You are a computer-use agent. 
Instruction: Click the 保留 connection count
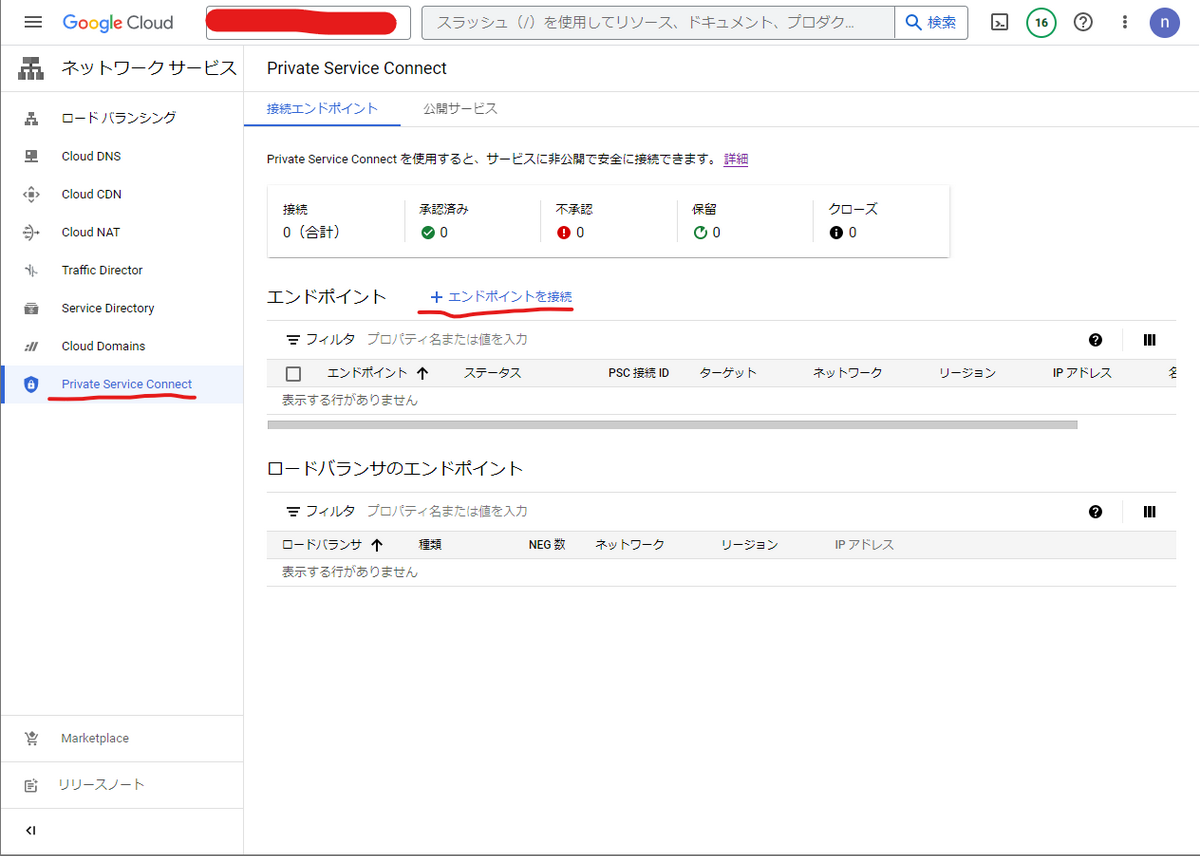pos(706,232)
